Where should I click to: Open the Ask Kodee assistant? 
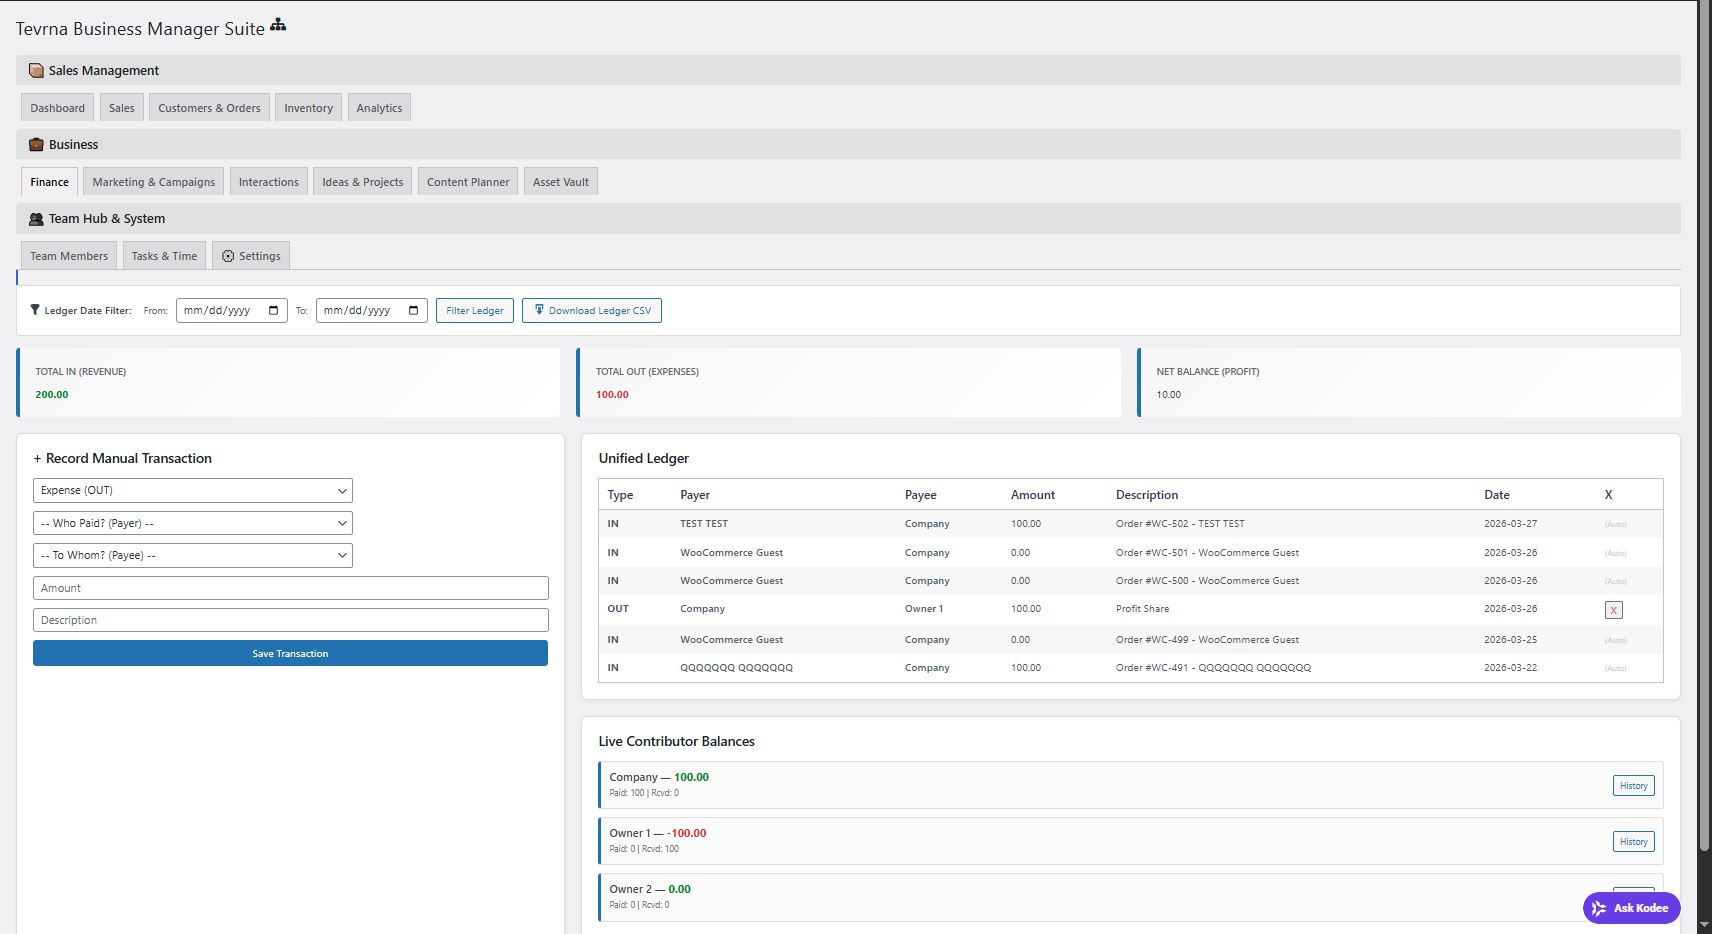point(1630,908)
